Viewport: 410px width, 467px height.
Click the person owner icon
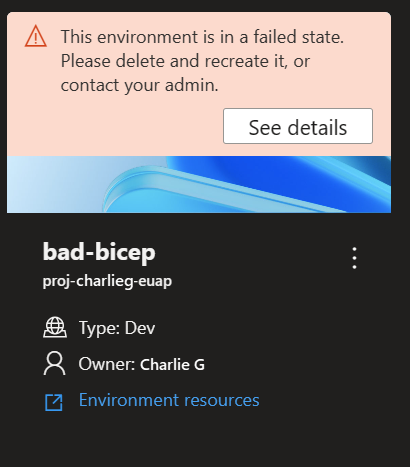54,363
